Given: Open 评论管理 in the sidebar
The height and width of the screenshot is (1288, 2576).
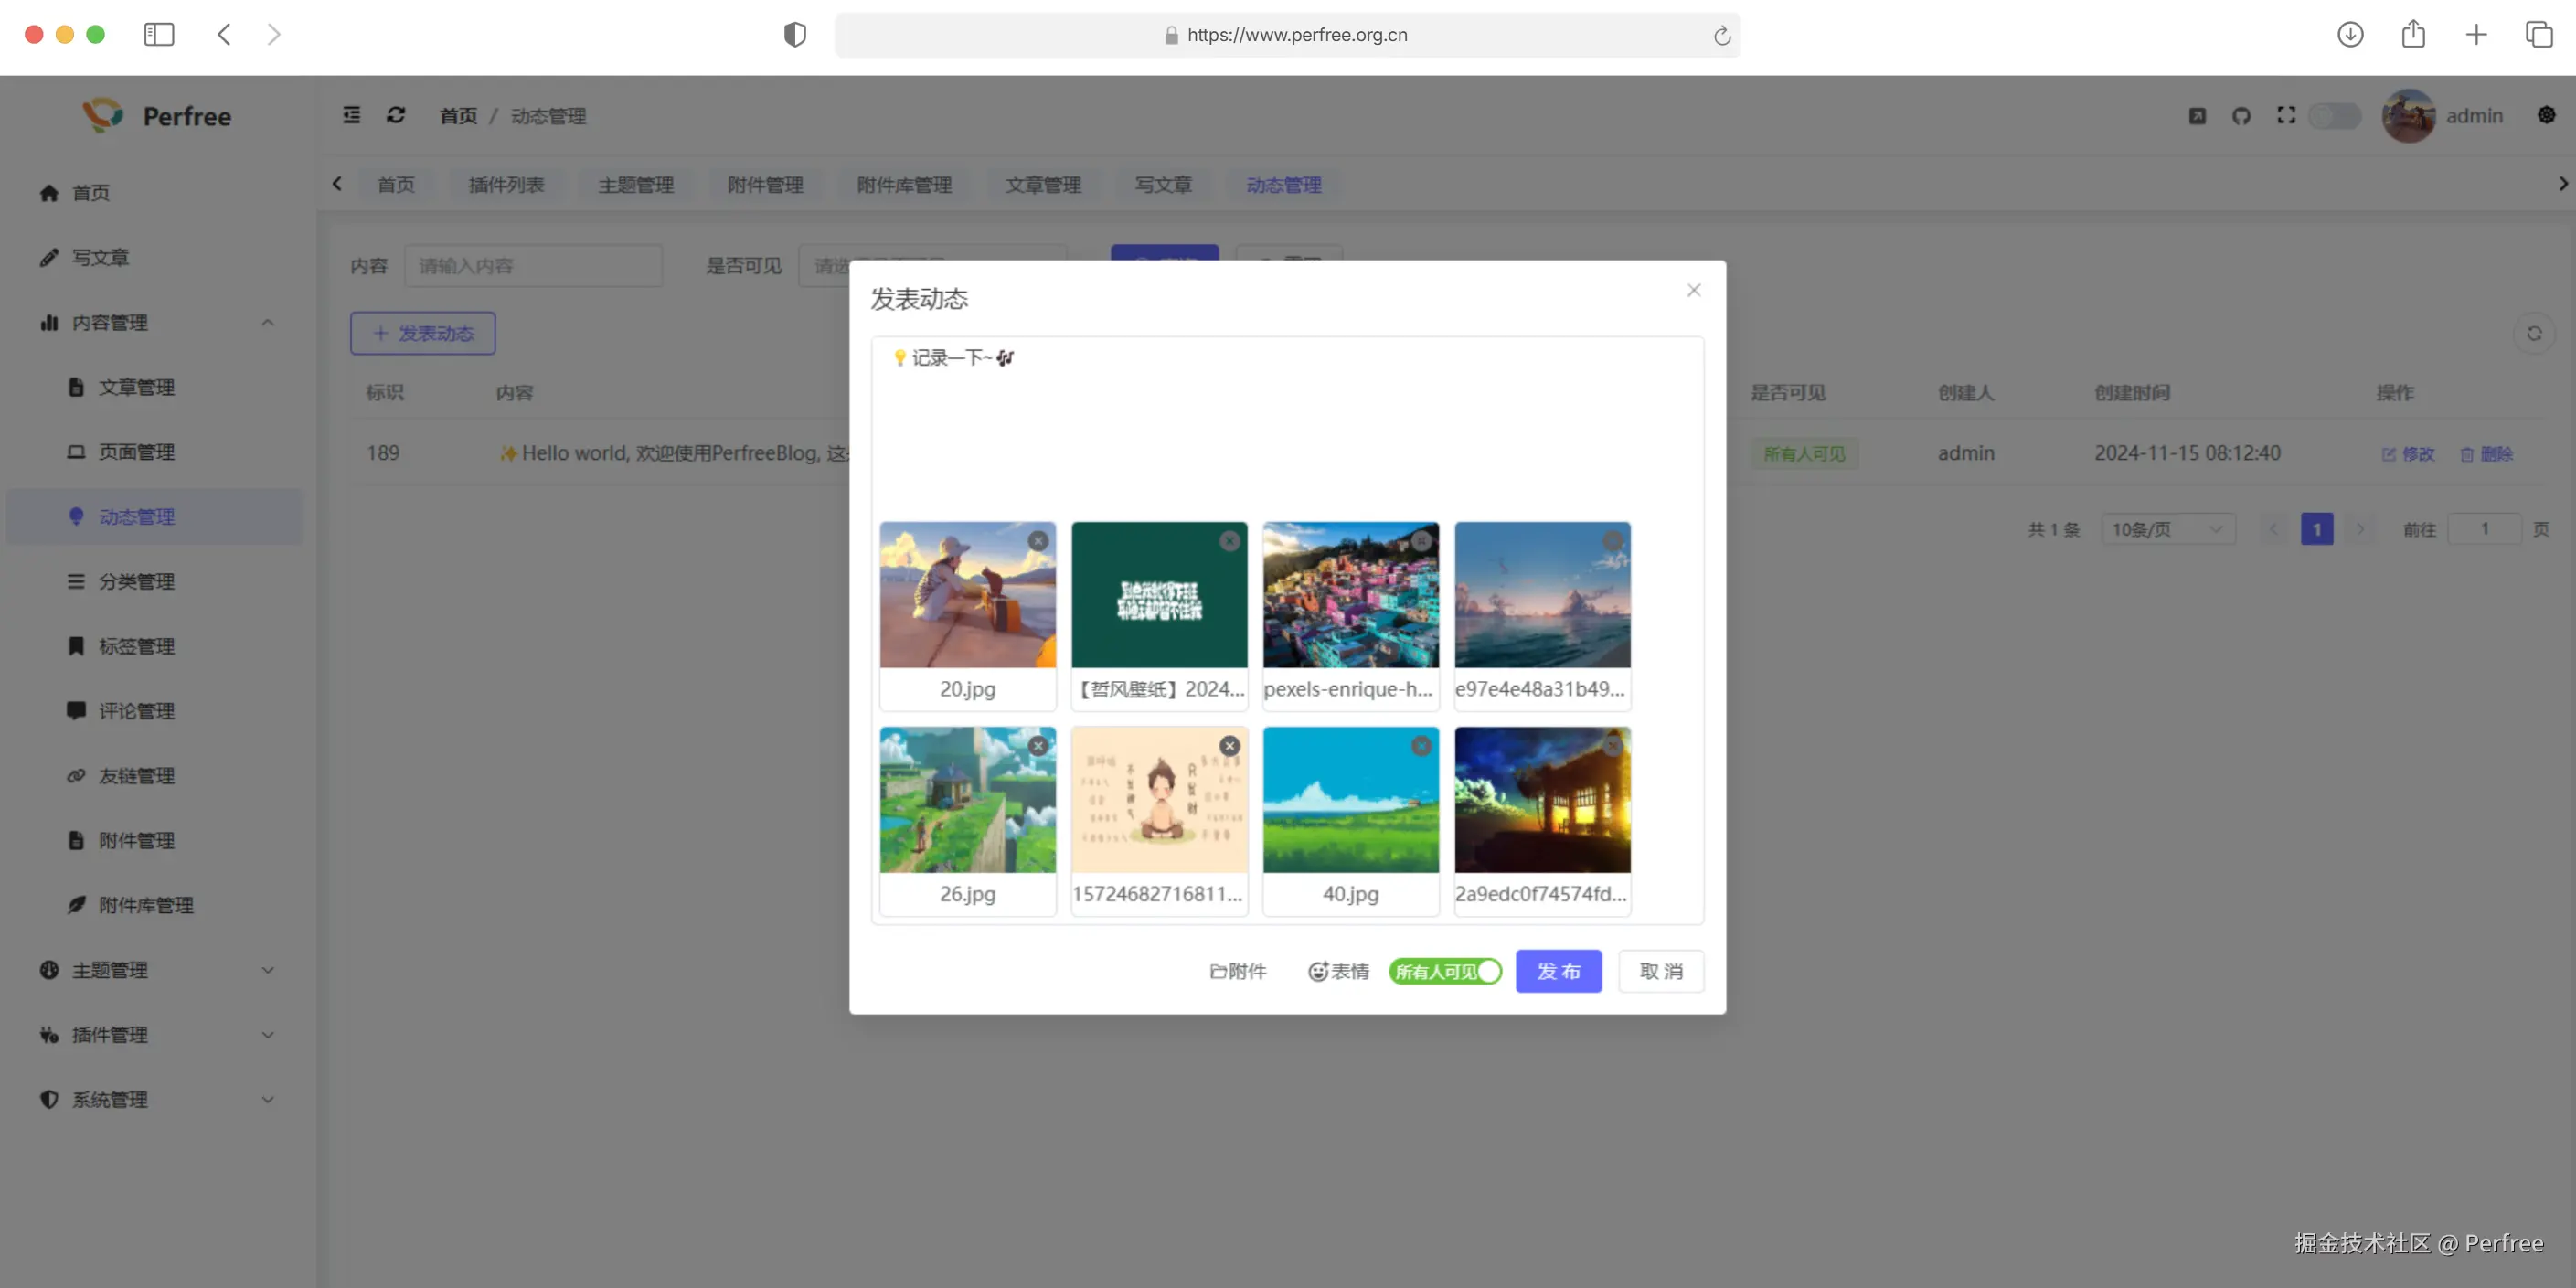Looking at the screenshot, I should click(136, 711).
